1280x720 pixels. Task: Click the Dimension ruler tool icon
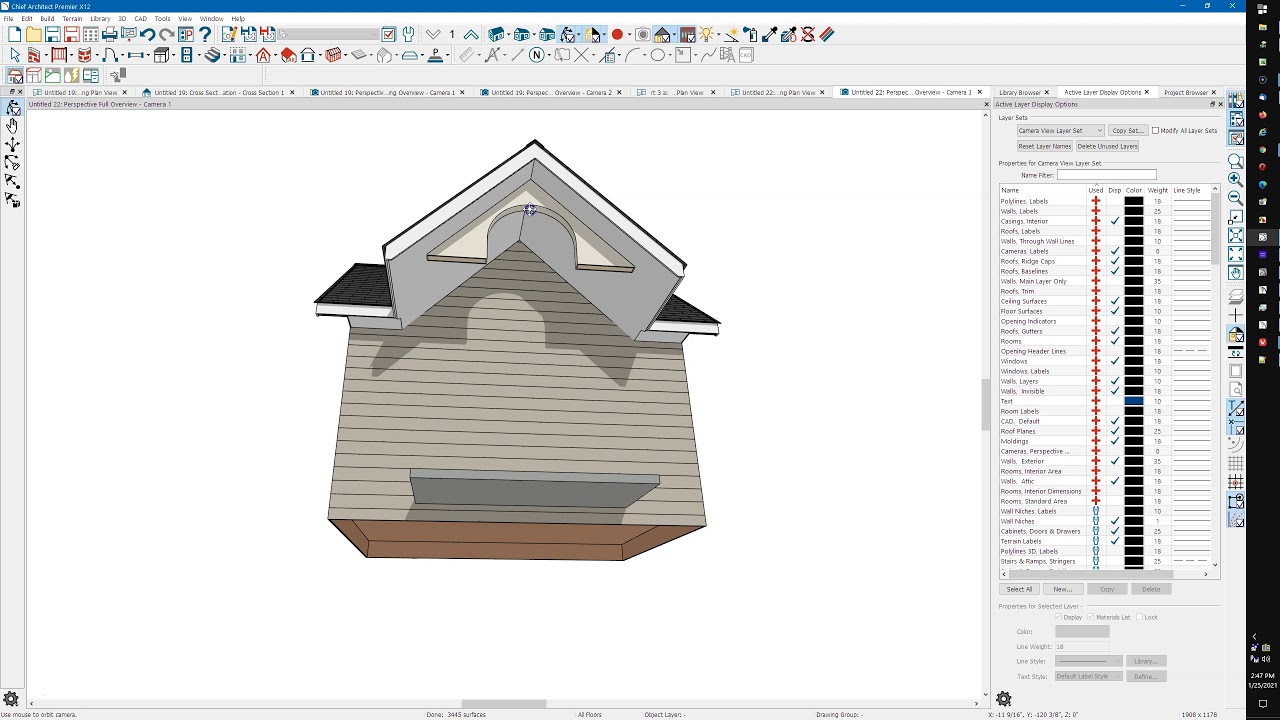tap(466, 55)
